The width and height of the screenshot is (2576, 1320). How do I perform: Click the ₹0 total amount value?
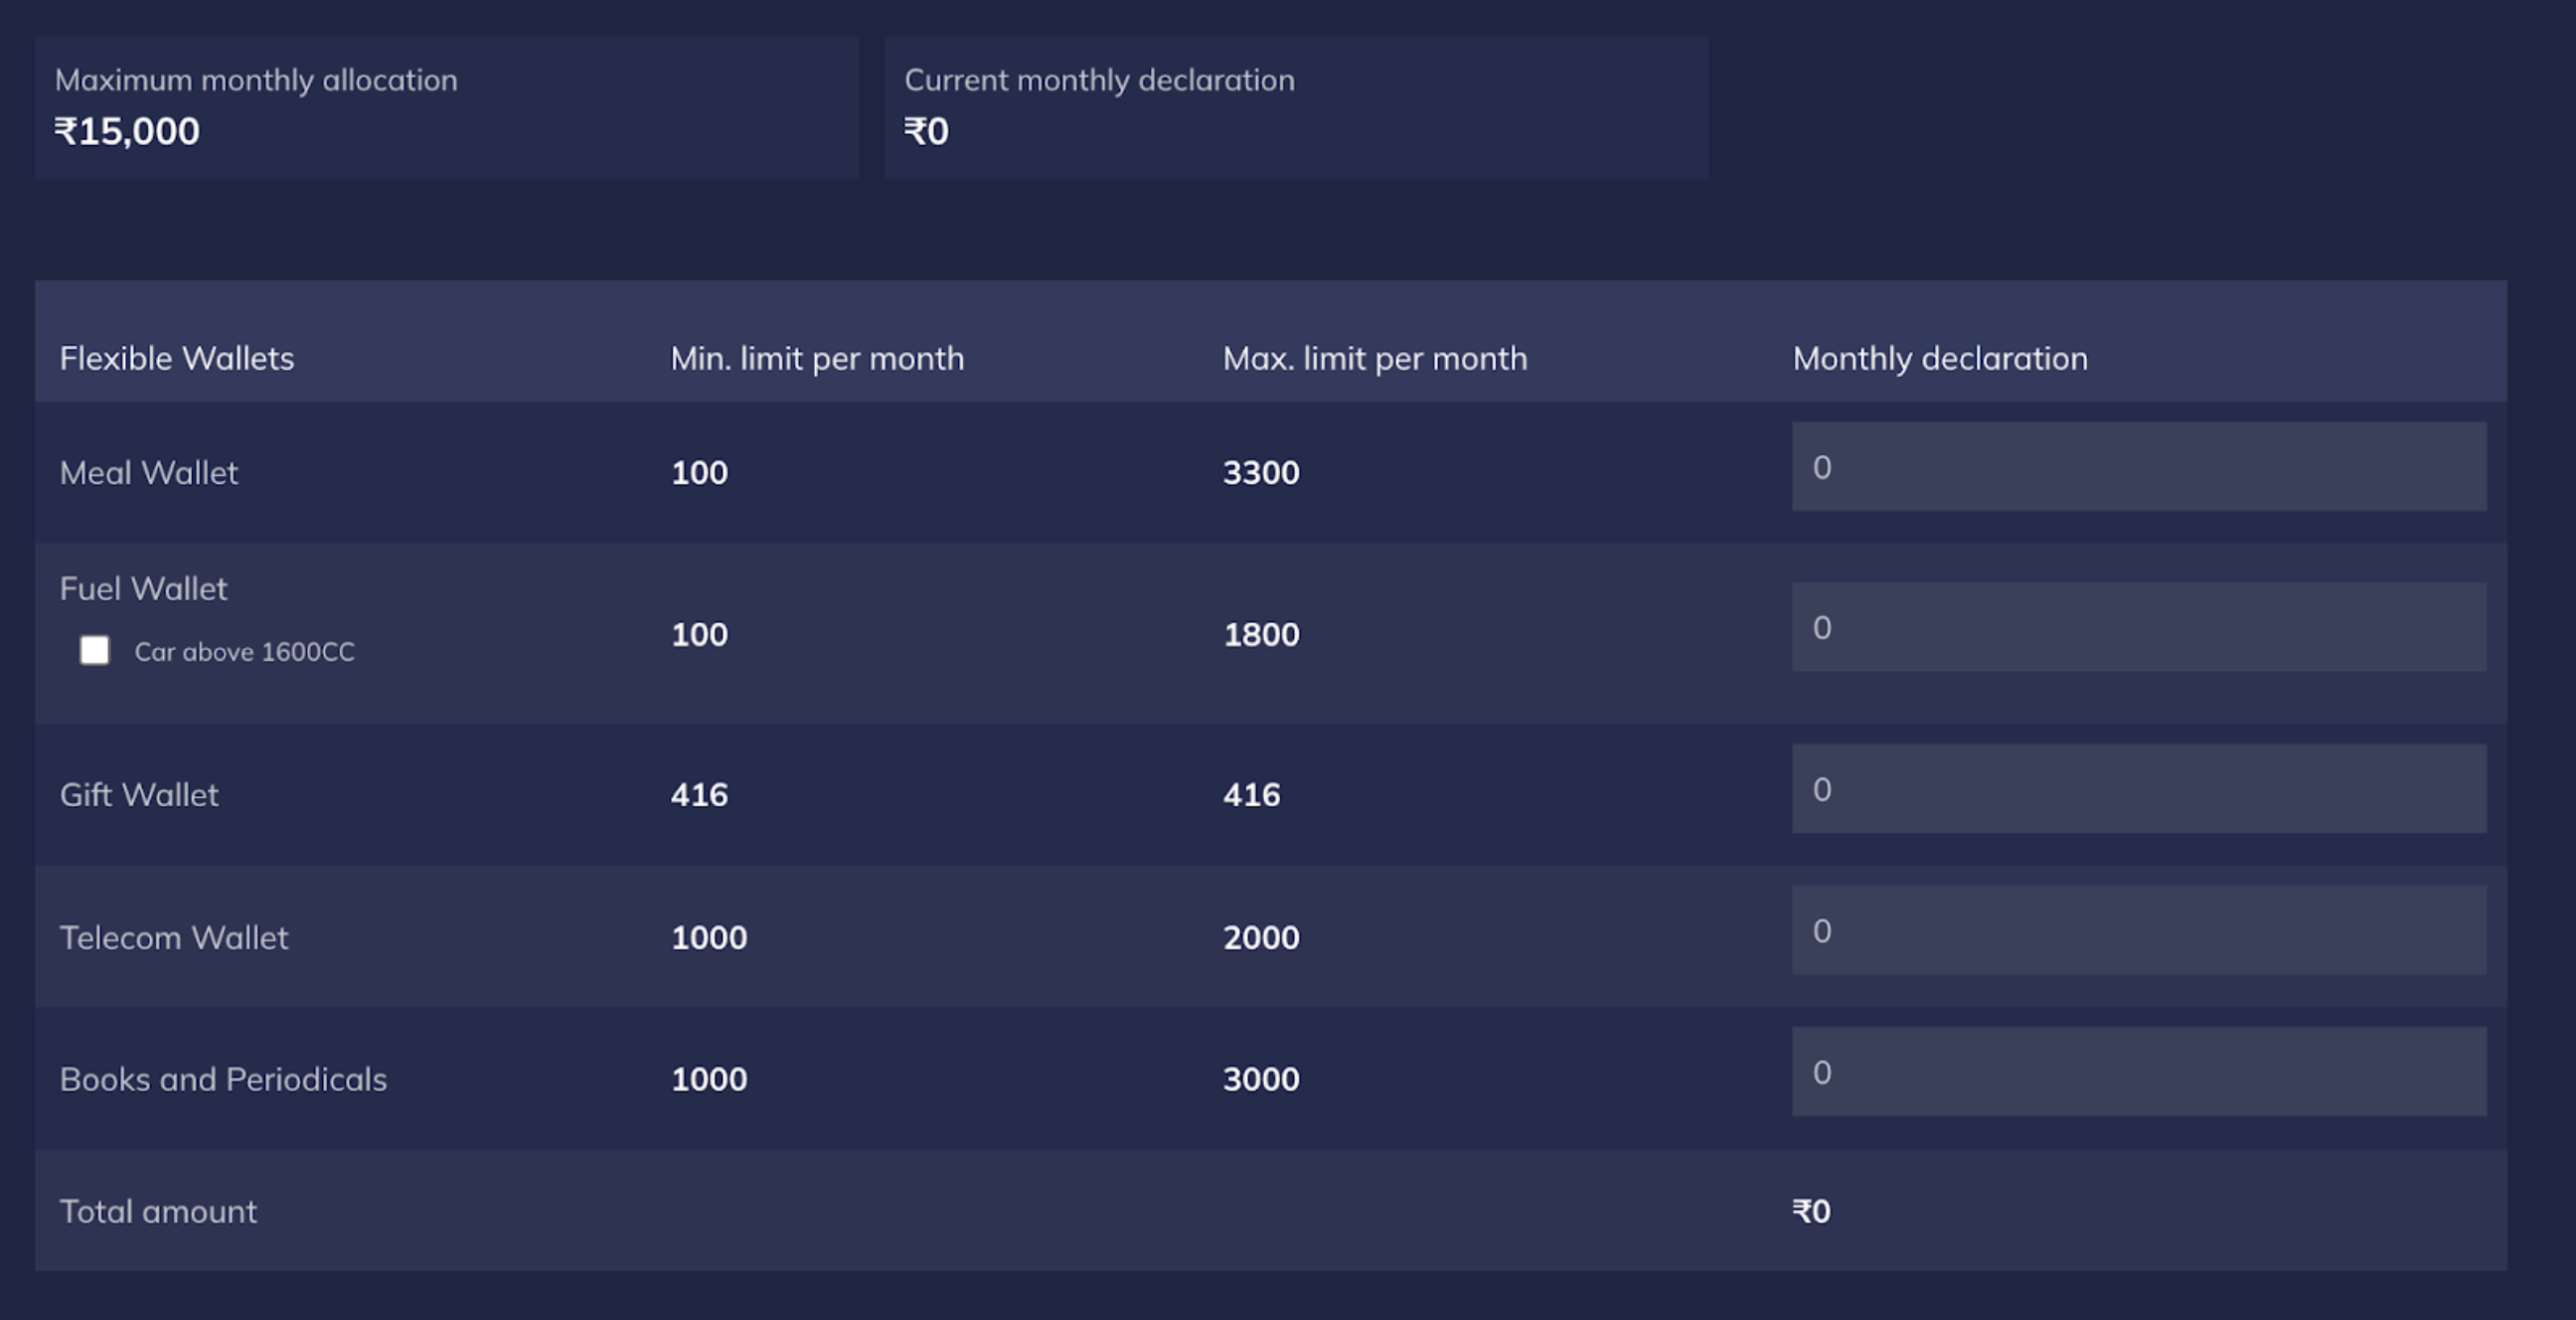(1811, 1211)
